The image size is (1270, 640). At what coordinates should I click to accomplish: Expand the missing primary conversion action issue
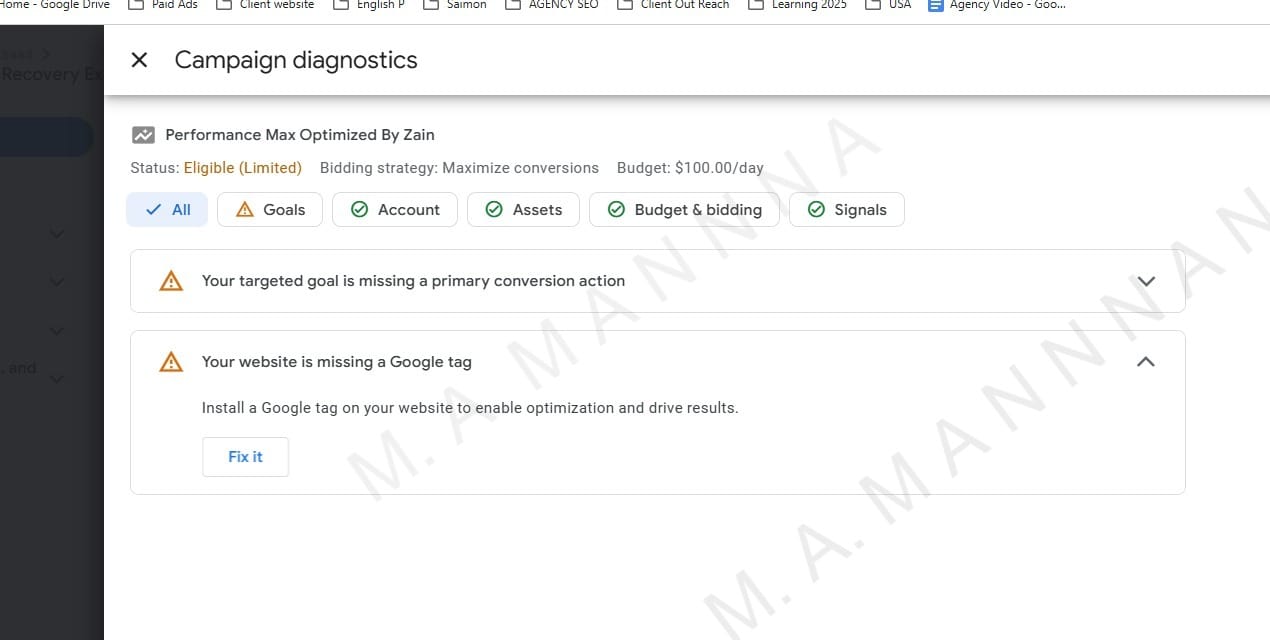coord(1146,281)
